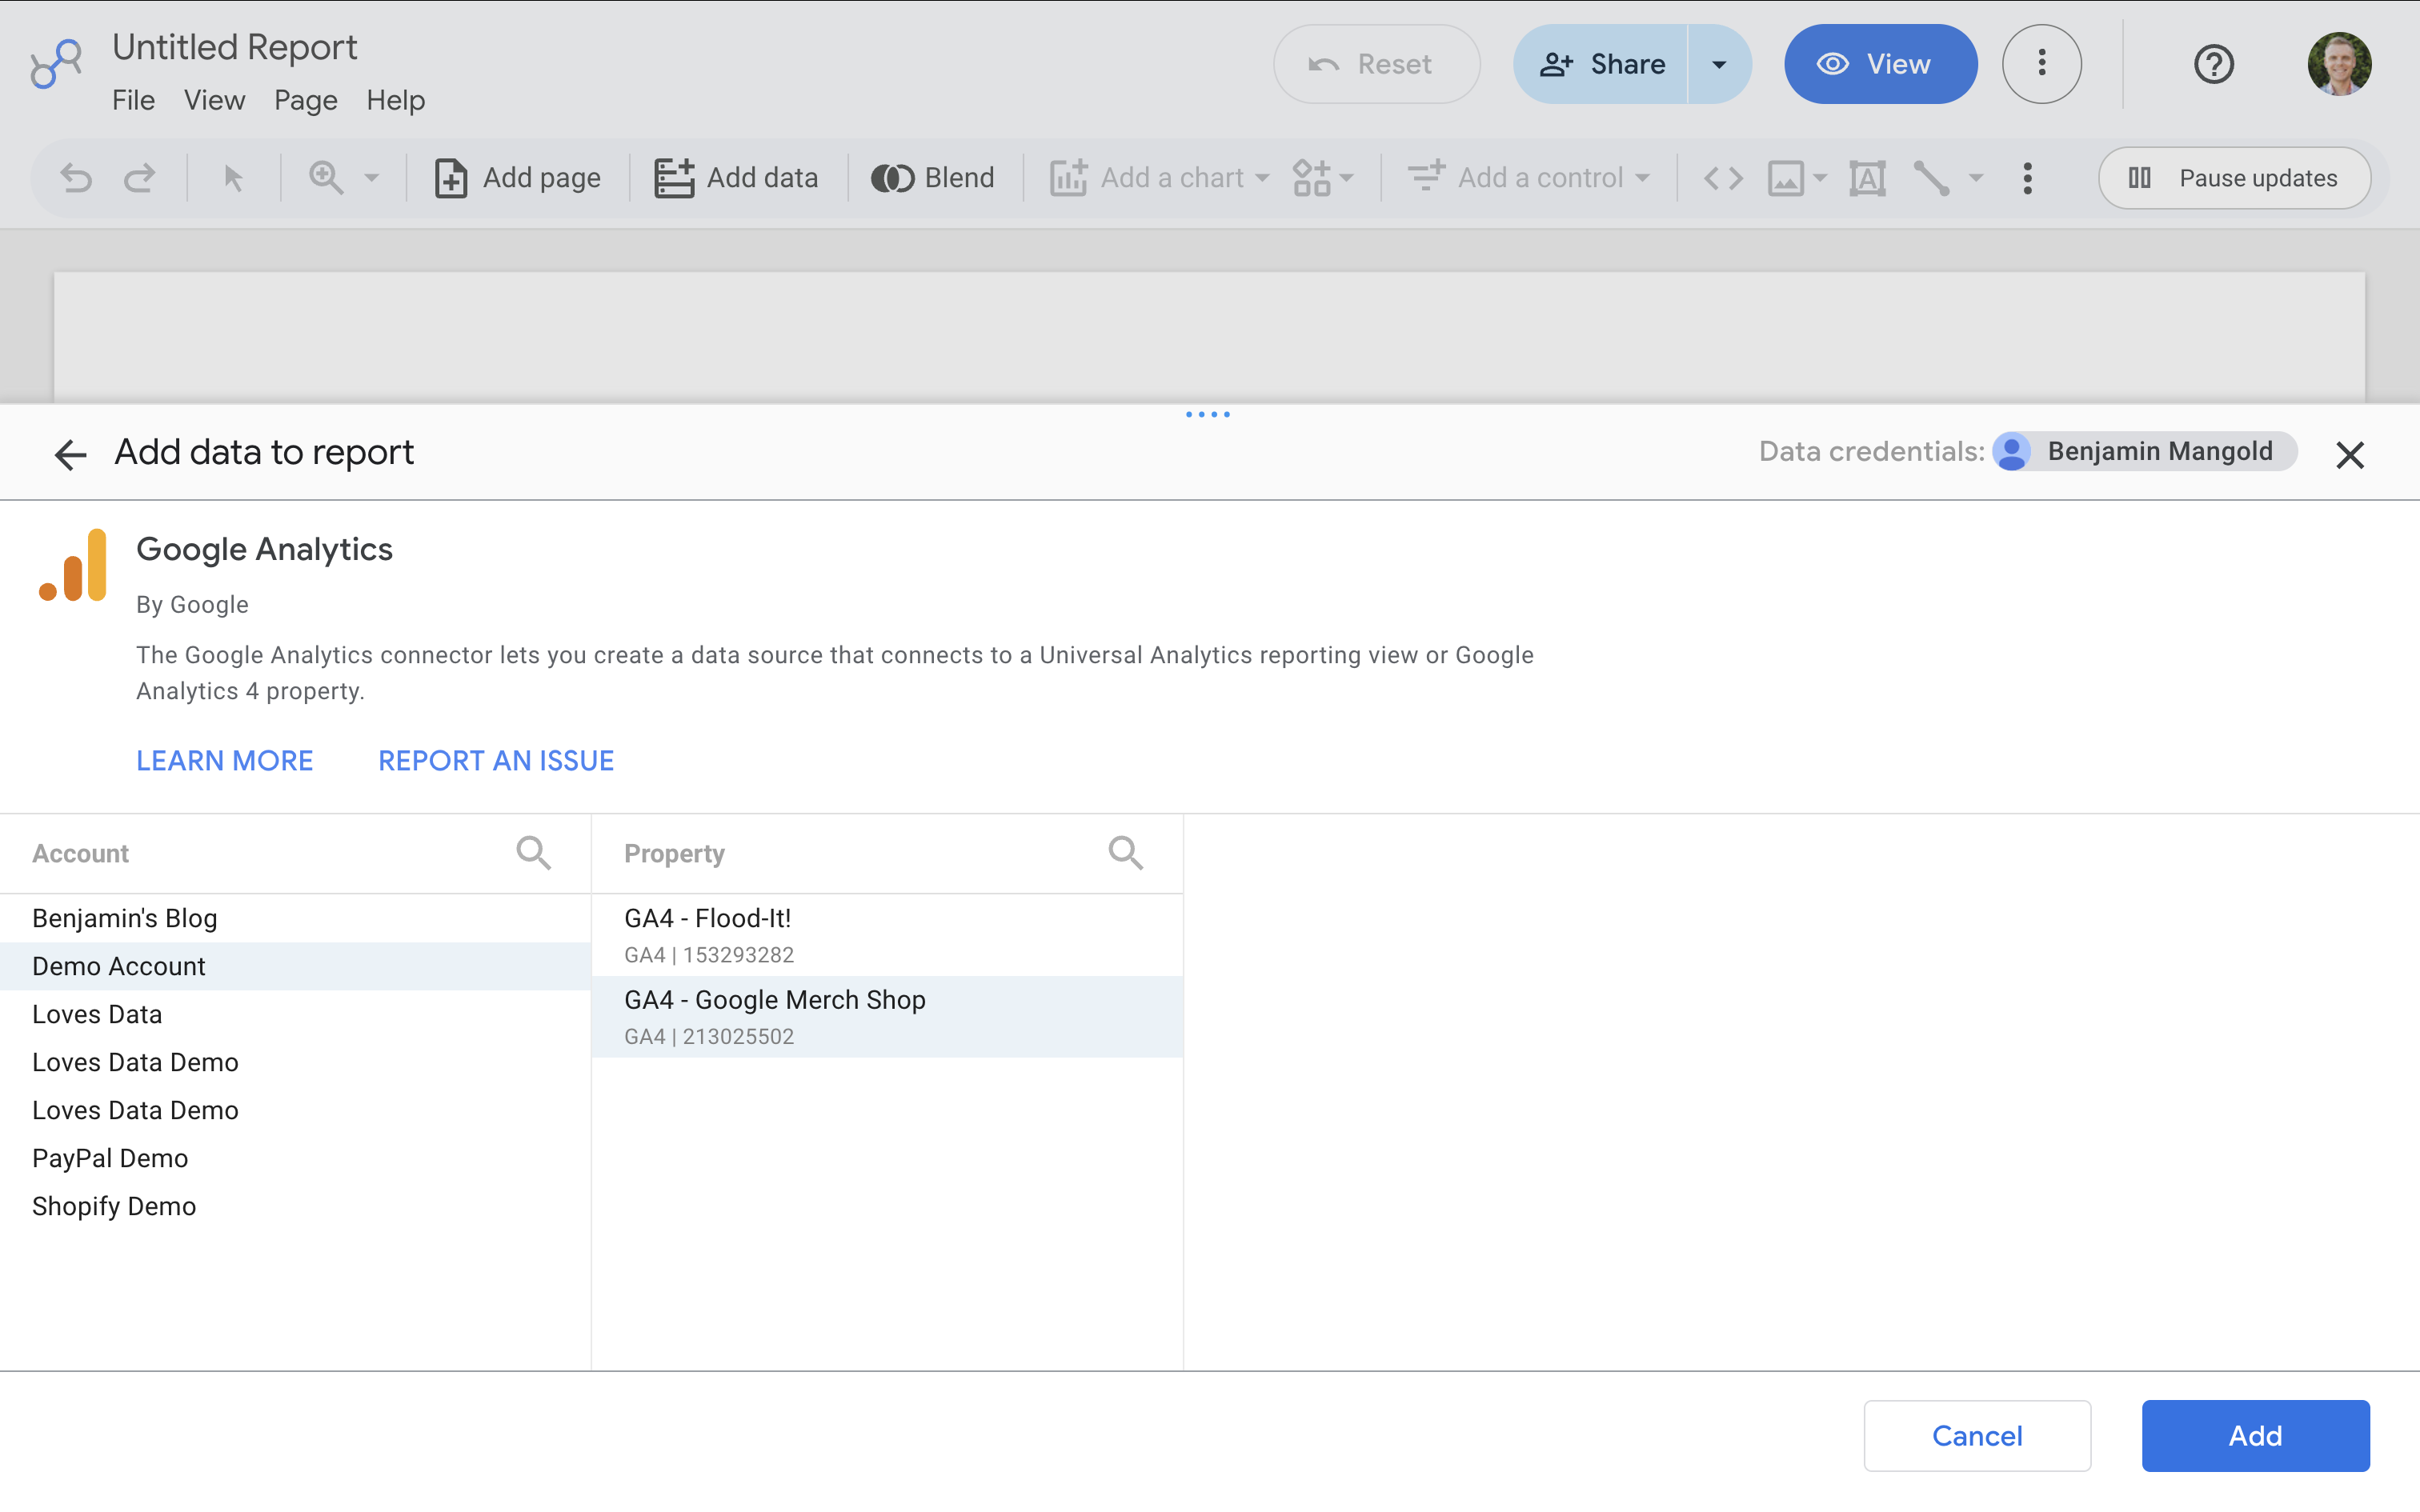Select the Benjamin's Blog account
The width and height of the screenshot is (2420, 1512).
295,918
